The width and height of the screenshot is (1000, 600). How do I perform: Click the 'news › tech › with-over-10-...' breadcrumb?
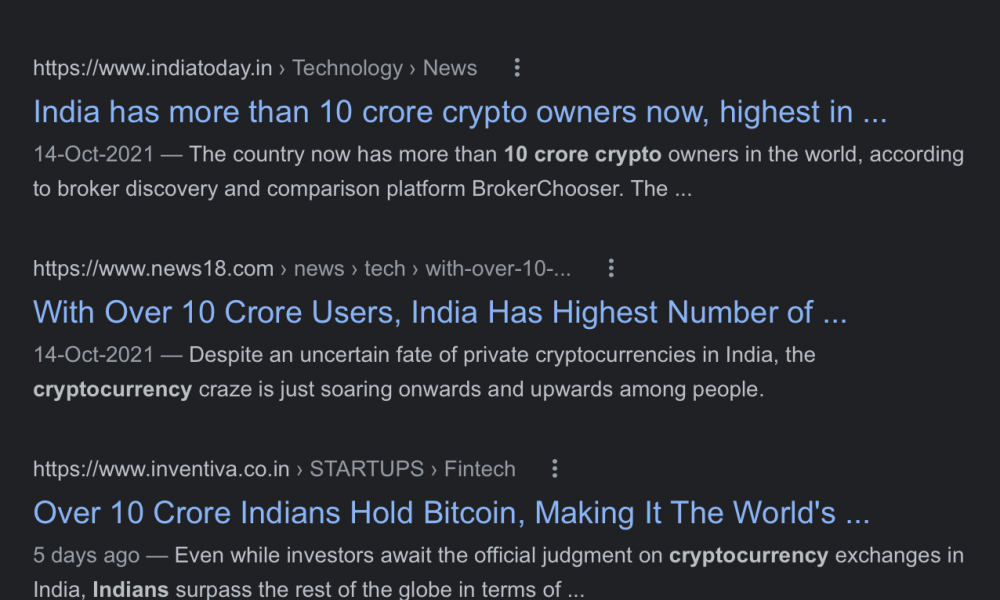click(x=432, y=268)
